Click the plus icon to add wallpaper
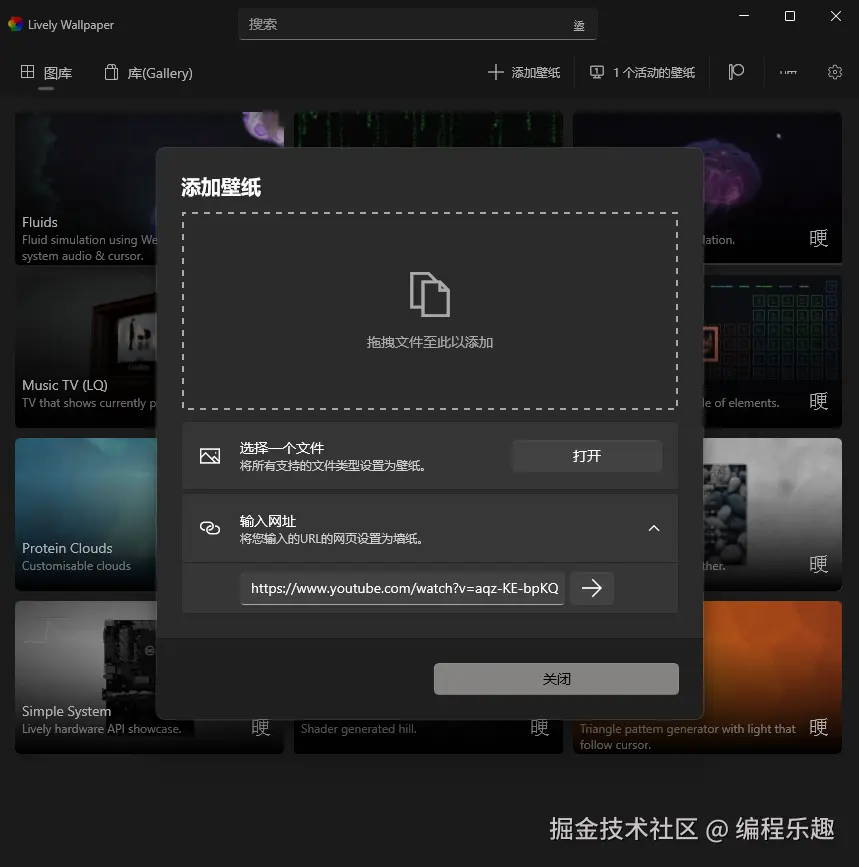The height and width of the screenshot is (867, 859). (x=494, y=72)
